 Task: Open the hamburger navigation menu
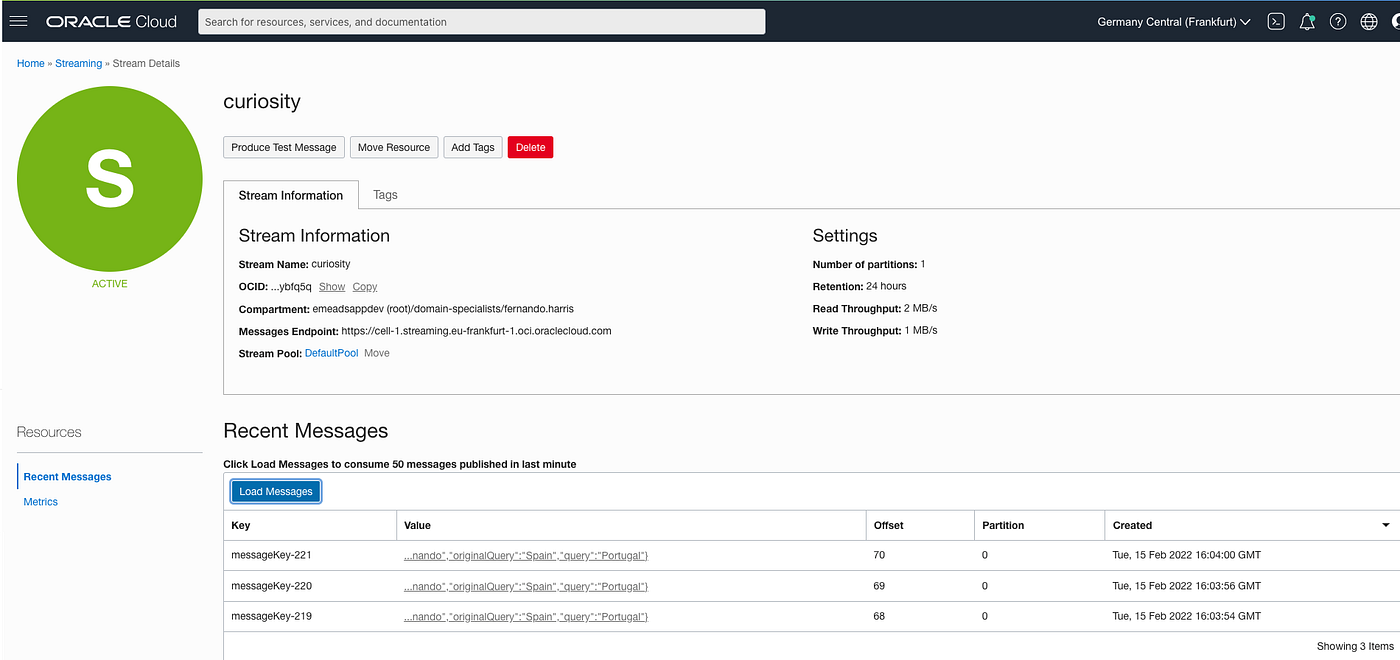click(18, 21)
